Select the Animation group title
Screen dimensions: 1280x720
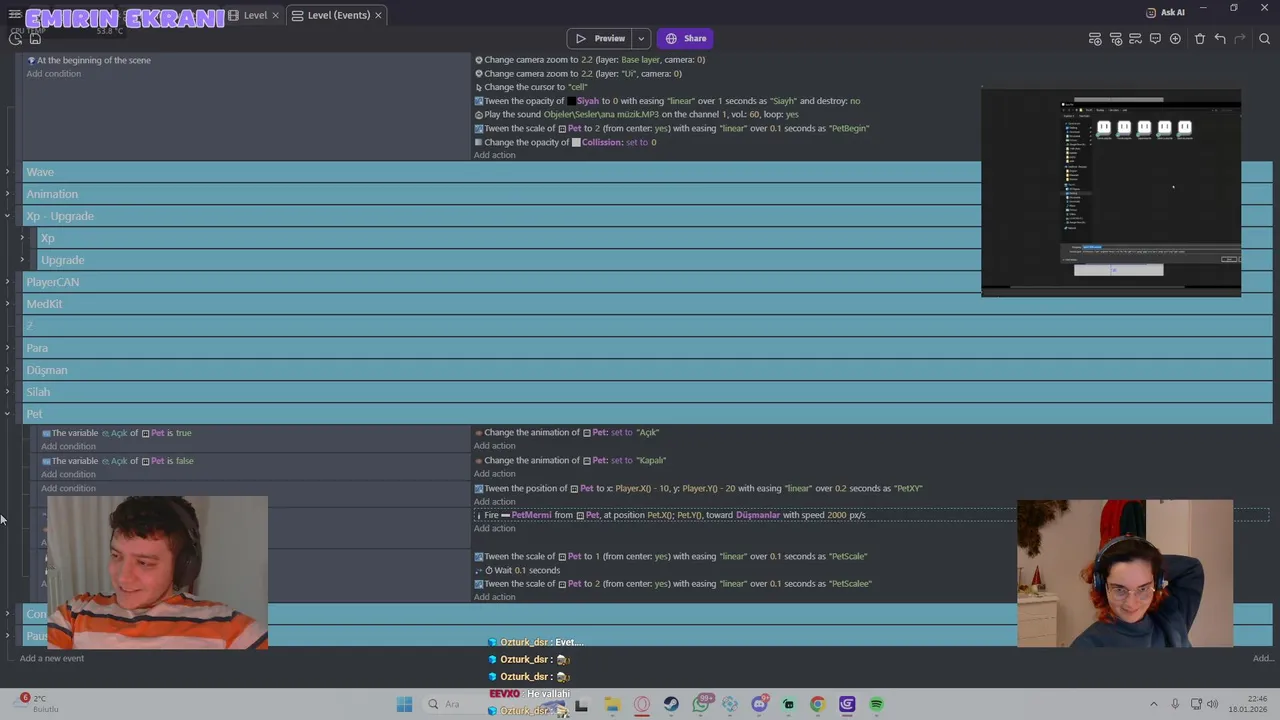coord(52,194)
